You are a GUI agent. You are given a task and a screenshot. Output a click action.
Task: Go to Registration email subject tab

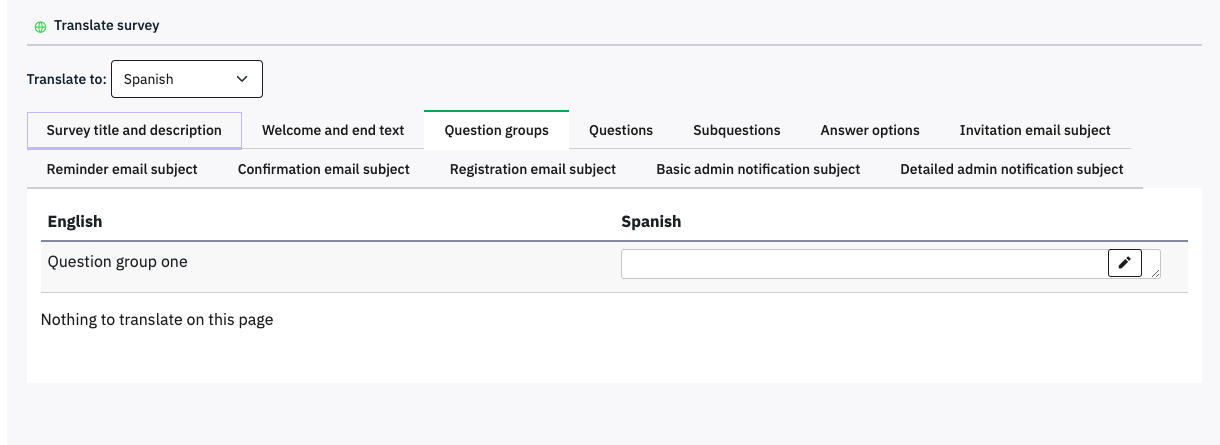[533, 169]
